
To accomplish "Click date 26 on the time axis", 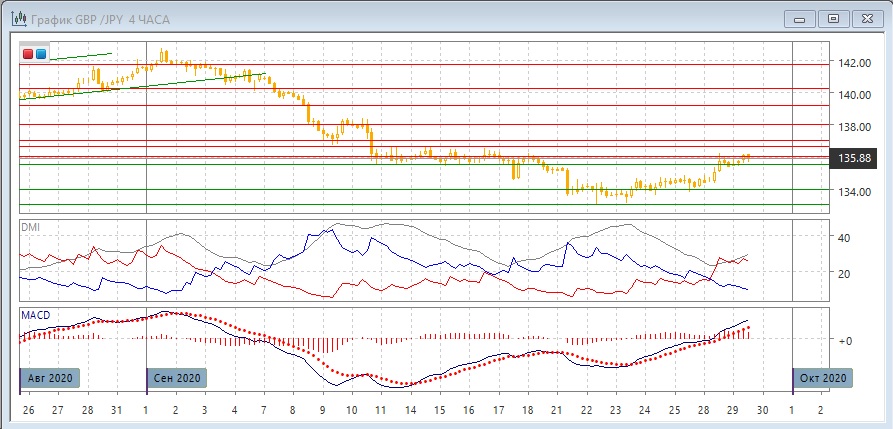I will [x=27, y=411].
